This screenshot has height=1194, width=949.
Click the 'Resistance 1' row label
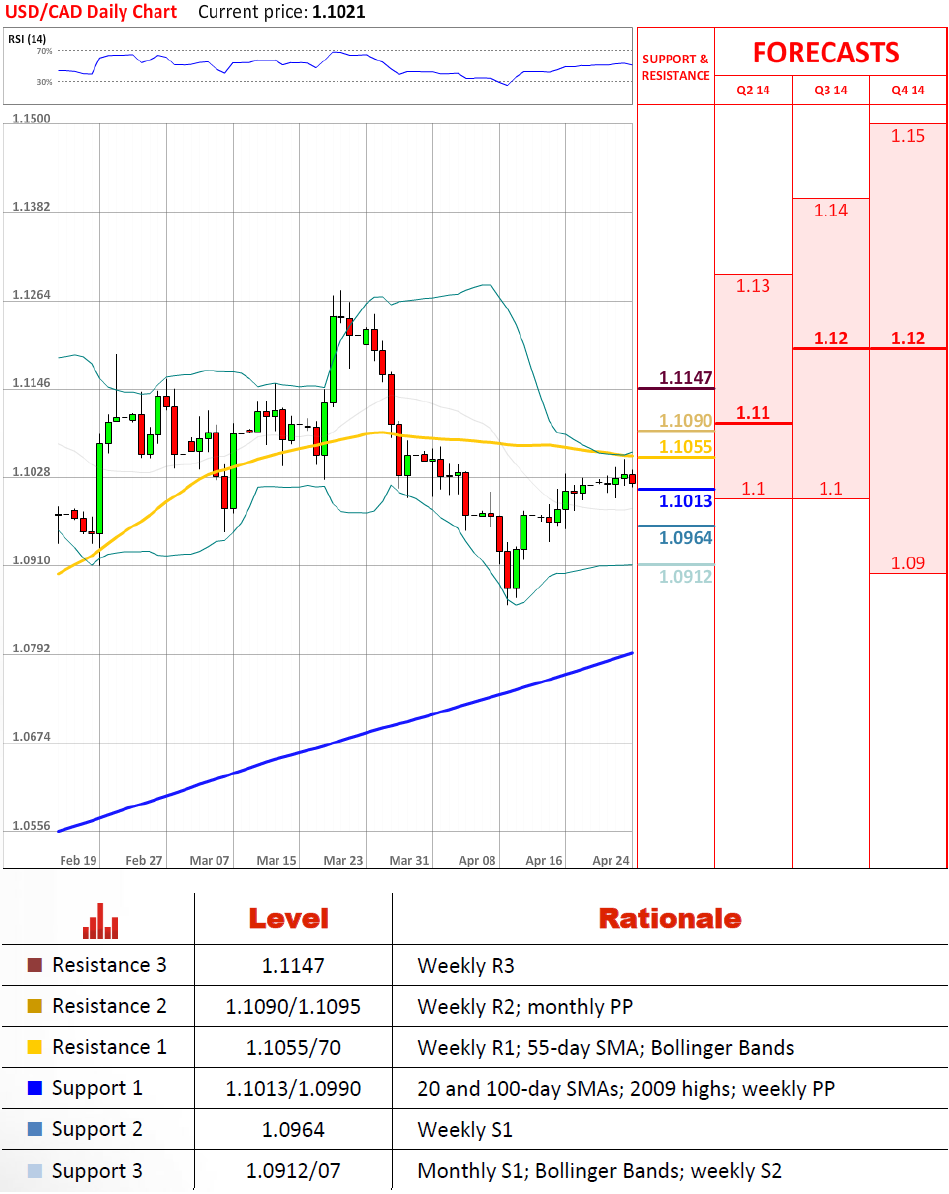click(x=109, y=1047)
